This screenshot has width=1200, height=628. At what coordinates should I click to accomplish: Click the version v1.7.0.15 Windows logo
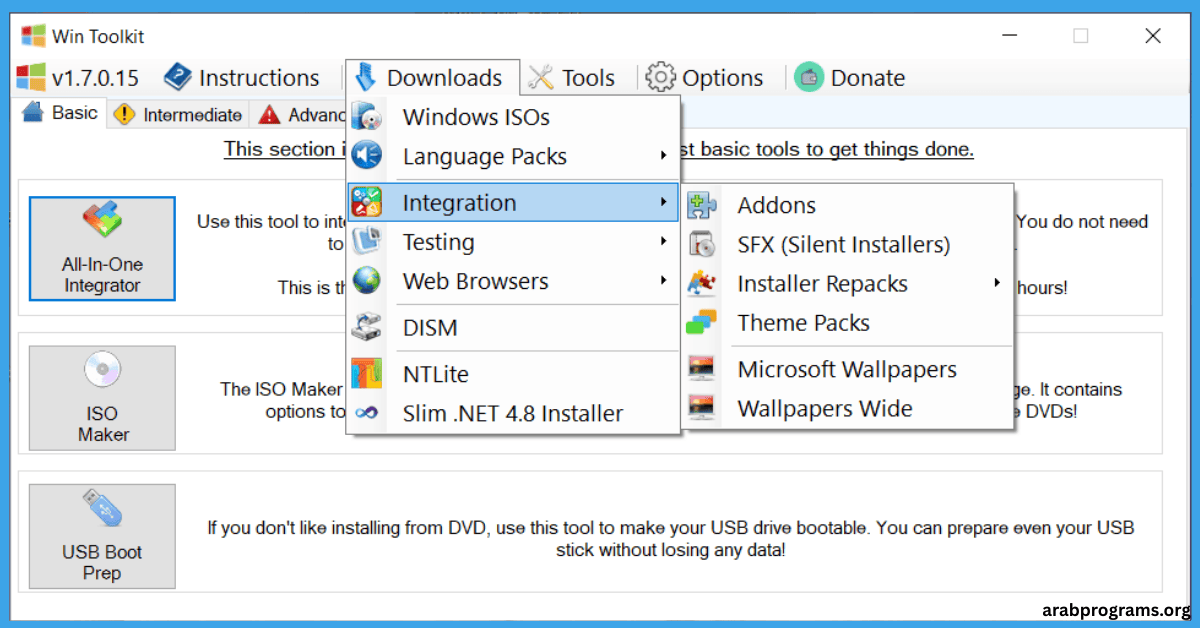click(32, 77)
